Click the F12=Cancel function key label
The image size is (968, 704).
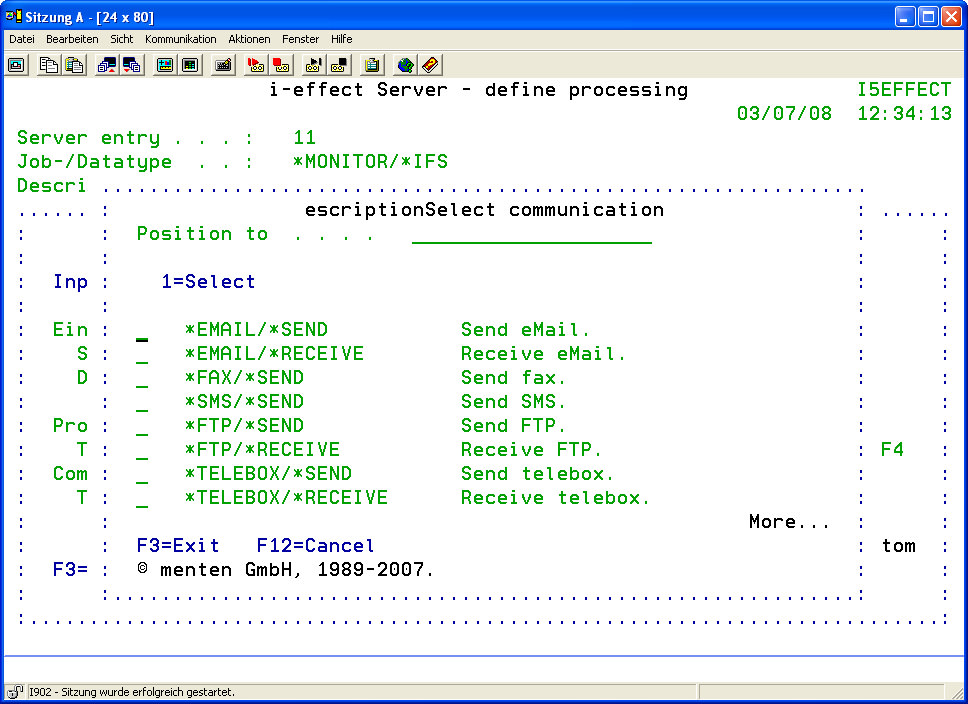[315, 546]
